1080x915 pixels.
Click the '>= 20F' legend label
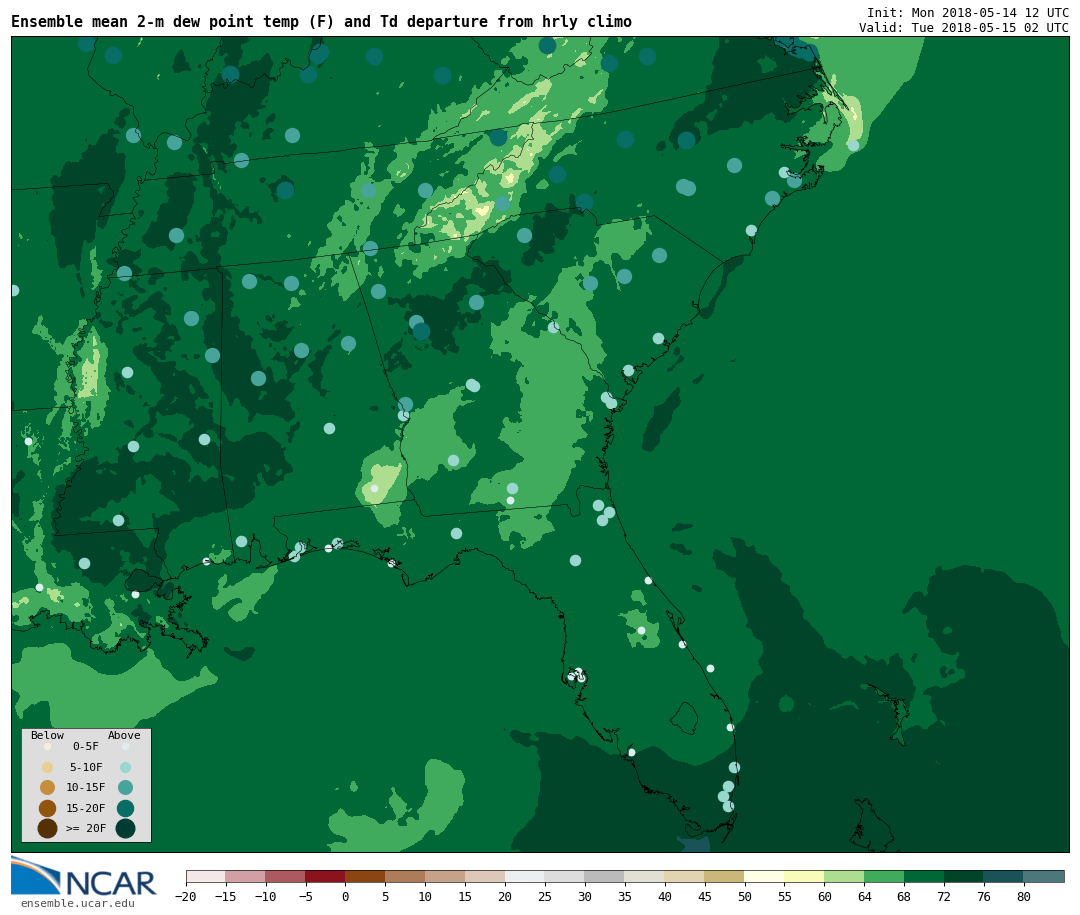(86, 828)
